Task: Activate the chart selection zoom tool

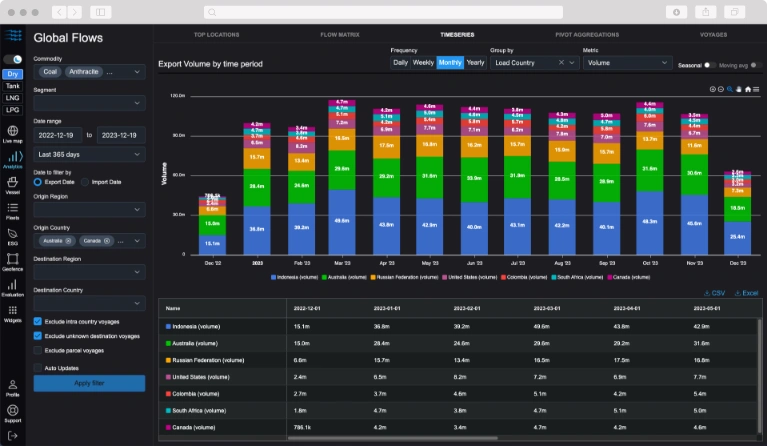Action: 729,89
